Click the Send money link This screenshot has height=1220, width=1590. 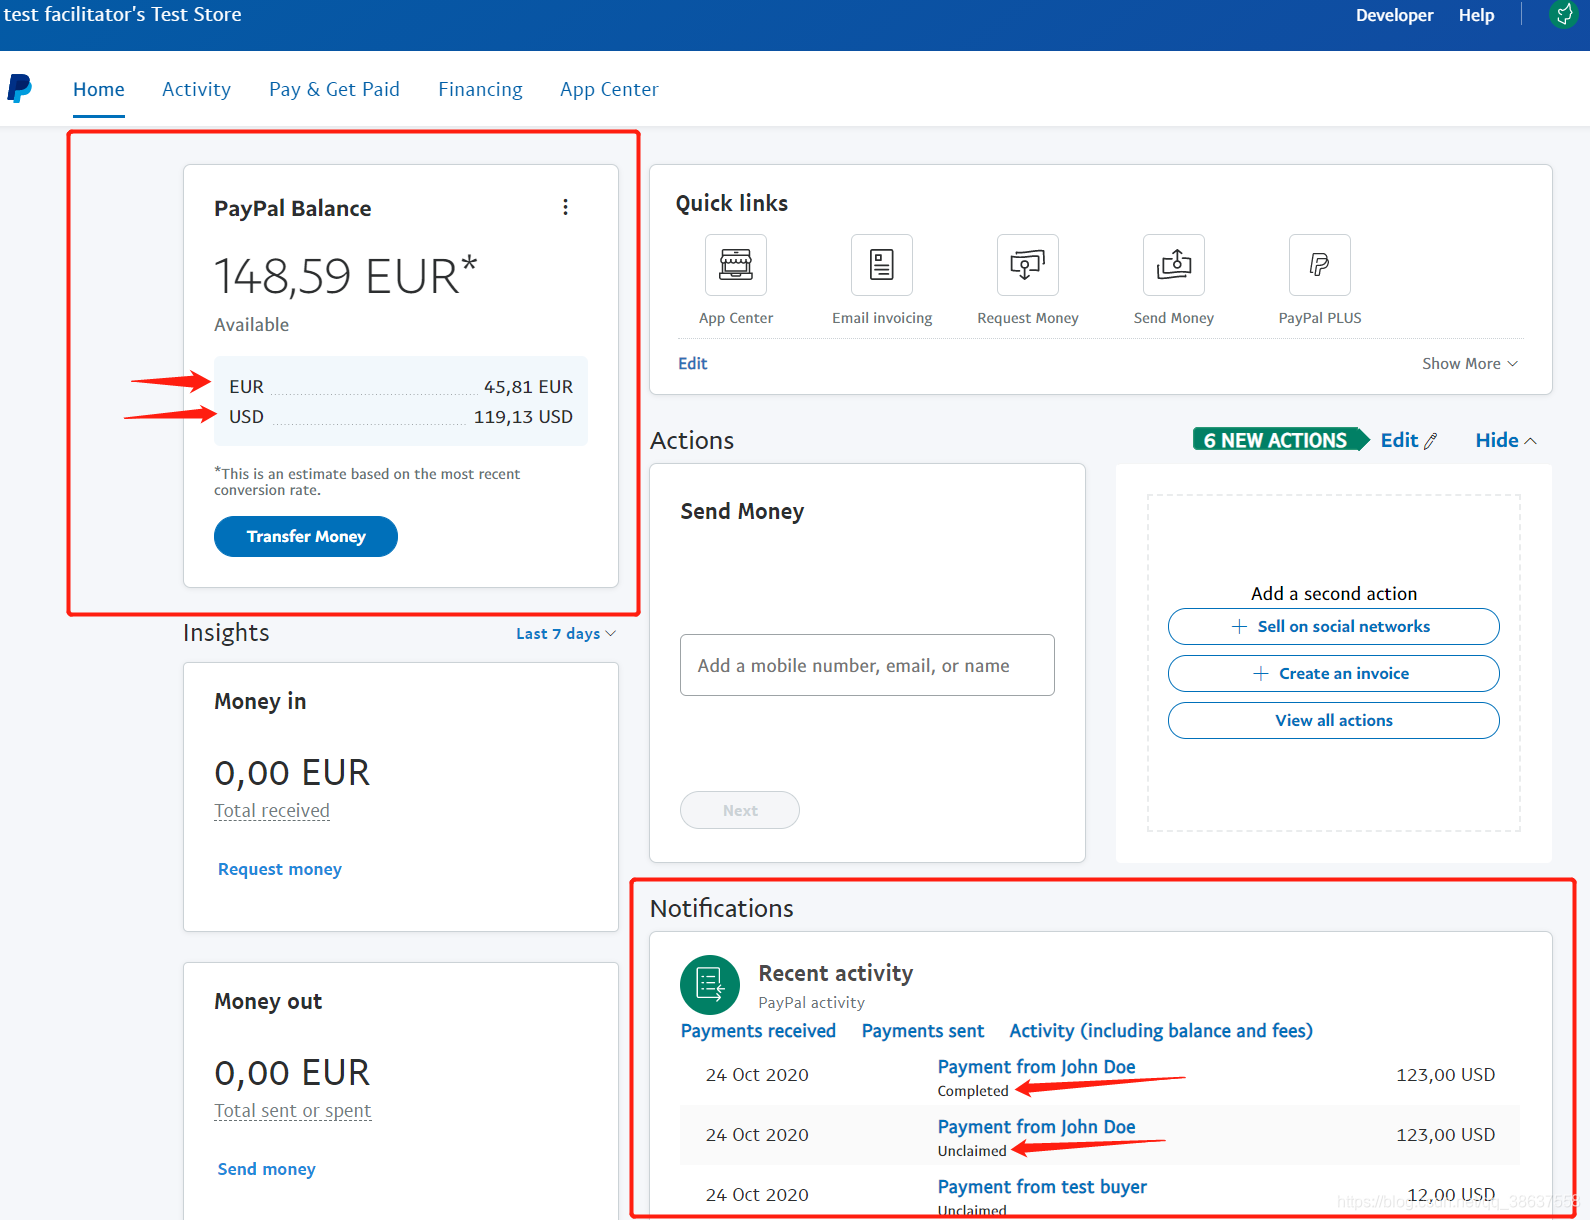click(267, 1169)
